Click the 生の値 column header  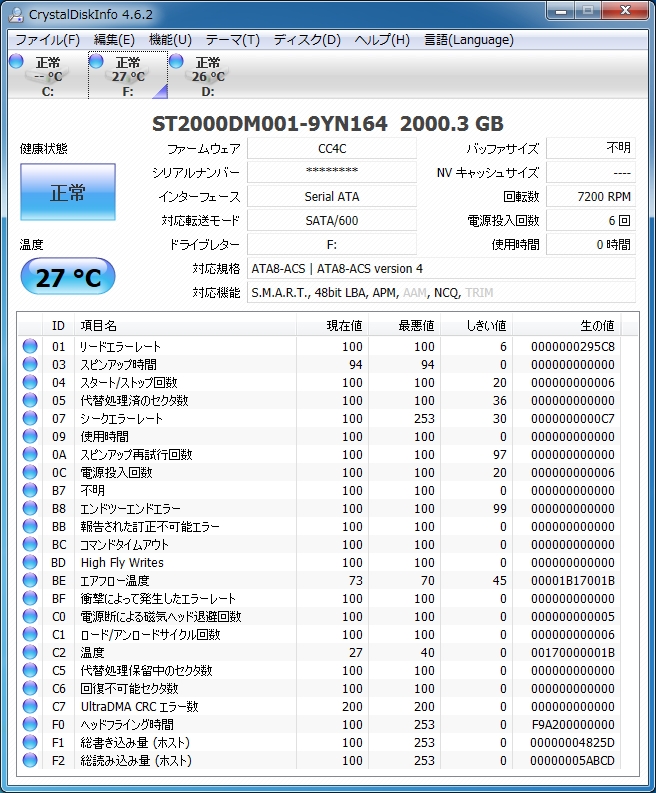pos(566,325)
